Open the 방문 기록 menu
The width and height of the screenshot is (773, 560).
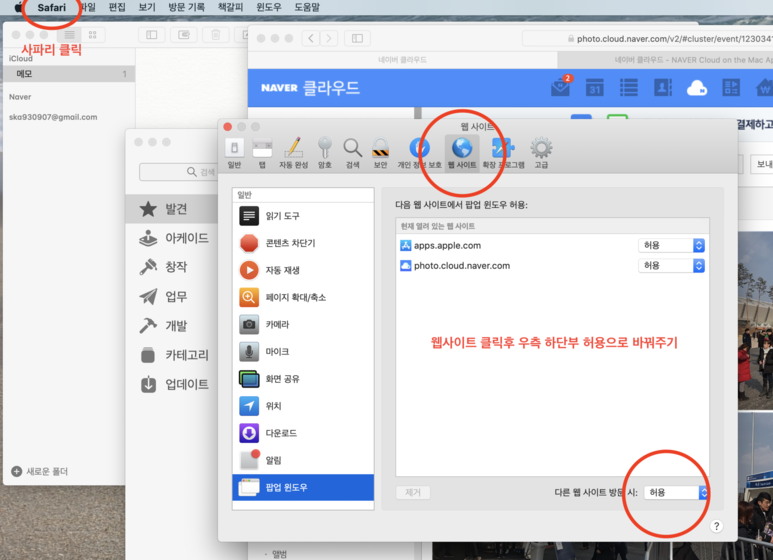point(186,7)
